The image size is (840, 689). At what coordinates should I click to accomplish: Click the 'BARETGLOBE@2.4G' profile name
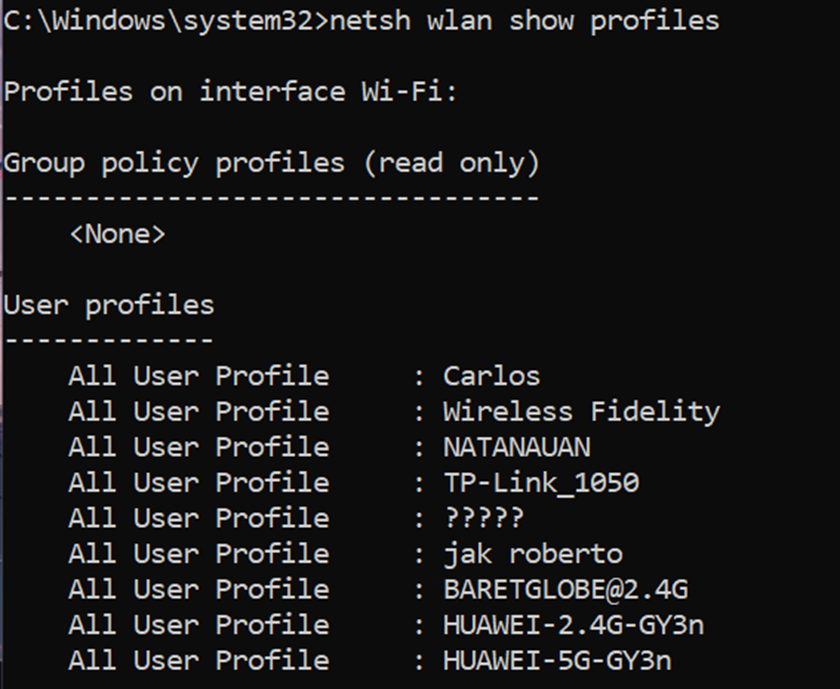point(566,589)
